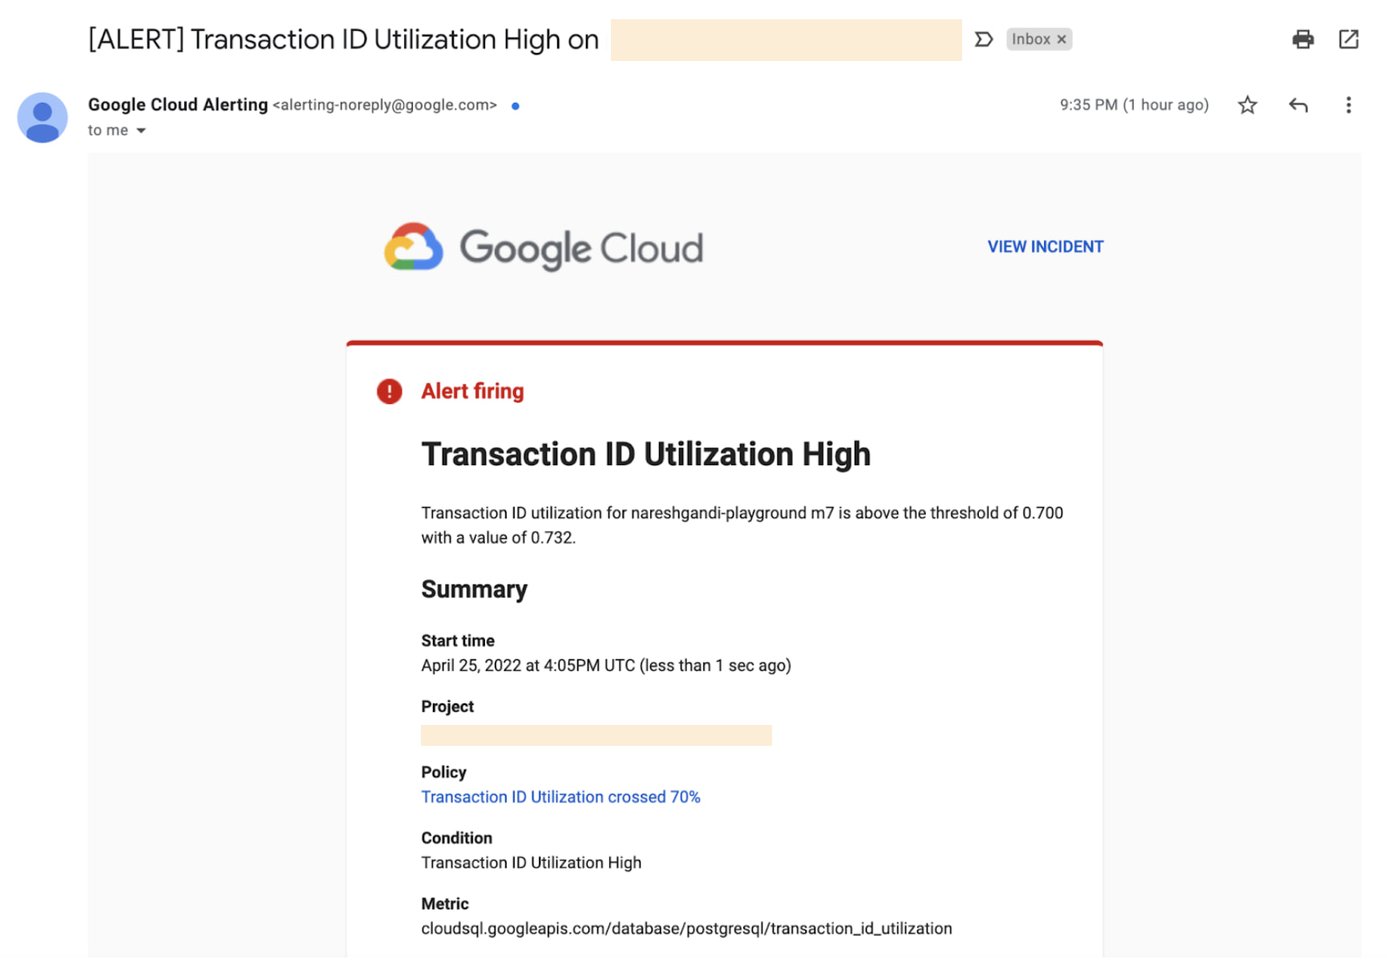Click the alerting-noreply@google.com address
This screenshot has width=1387, height=972.
click(x=384, y=105)
